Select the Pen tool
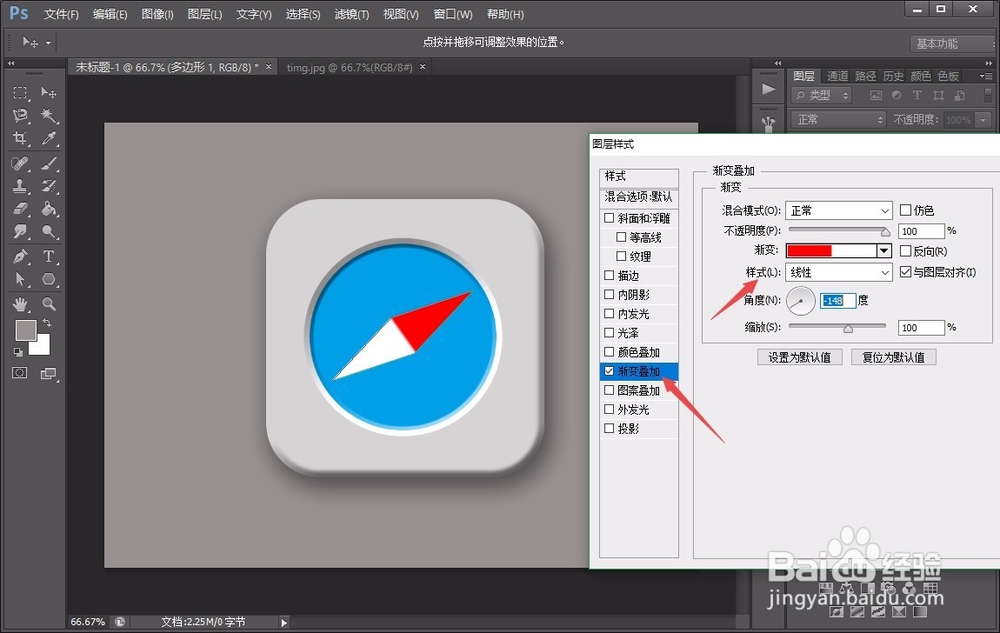 tap(20, 257)
